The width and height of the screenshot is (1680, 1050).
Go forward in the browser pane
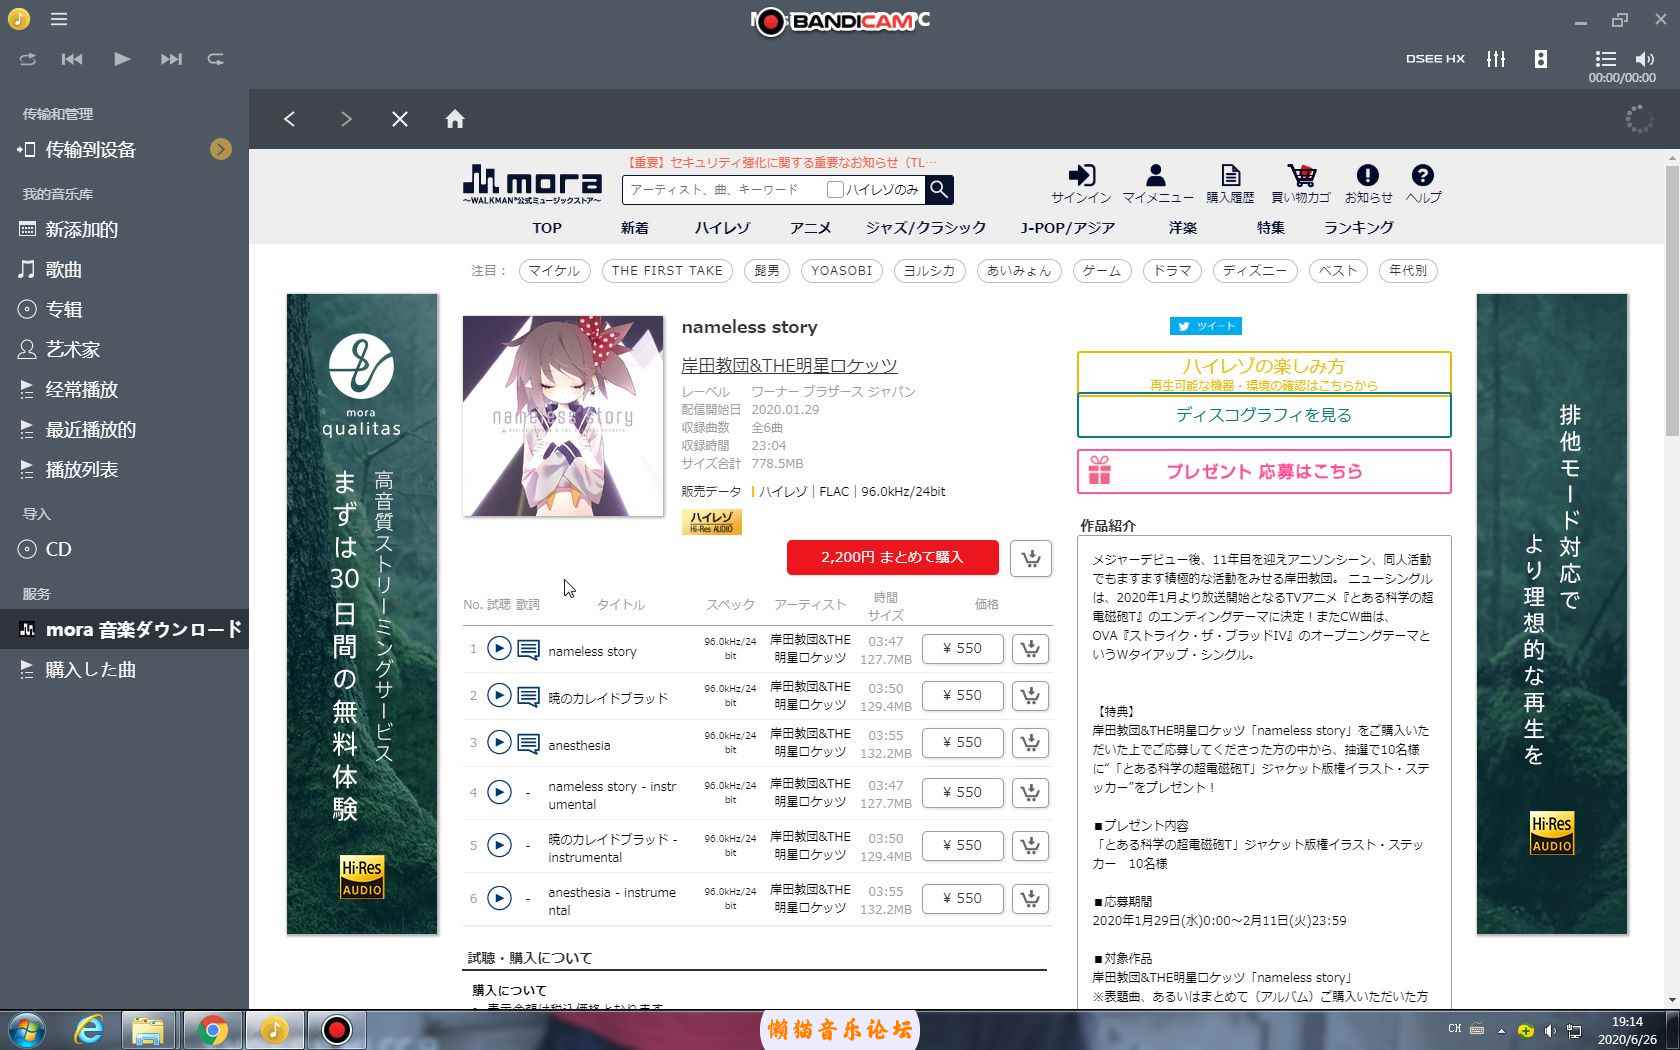pos(346,119)
